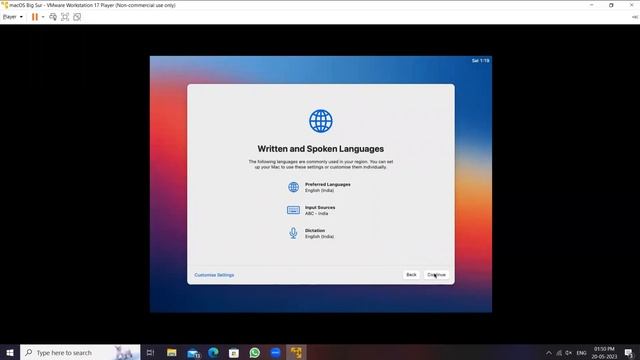Click Preferred Languages English (India) text
This screenshot has width=640, height=360.
click(x=327, y=187)
